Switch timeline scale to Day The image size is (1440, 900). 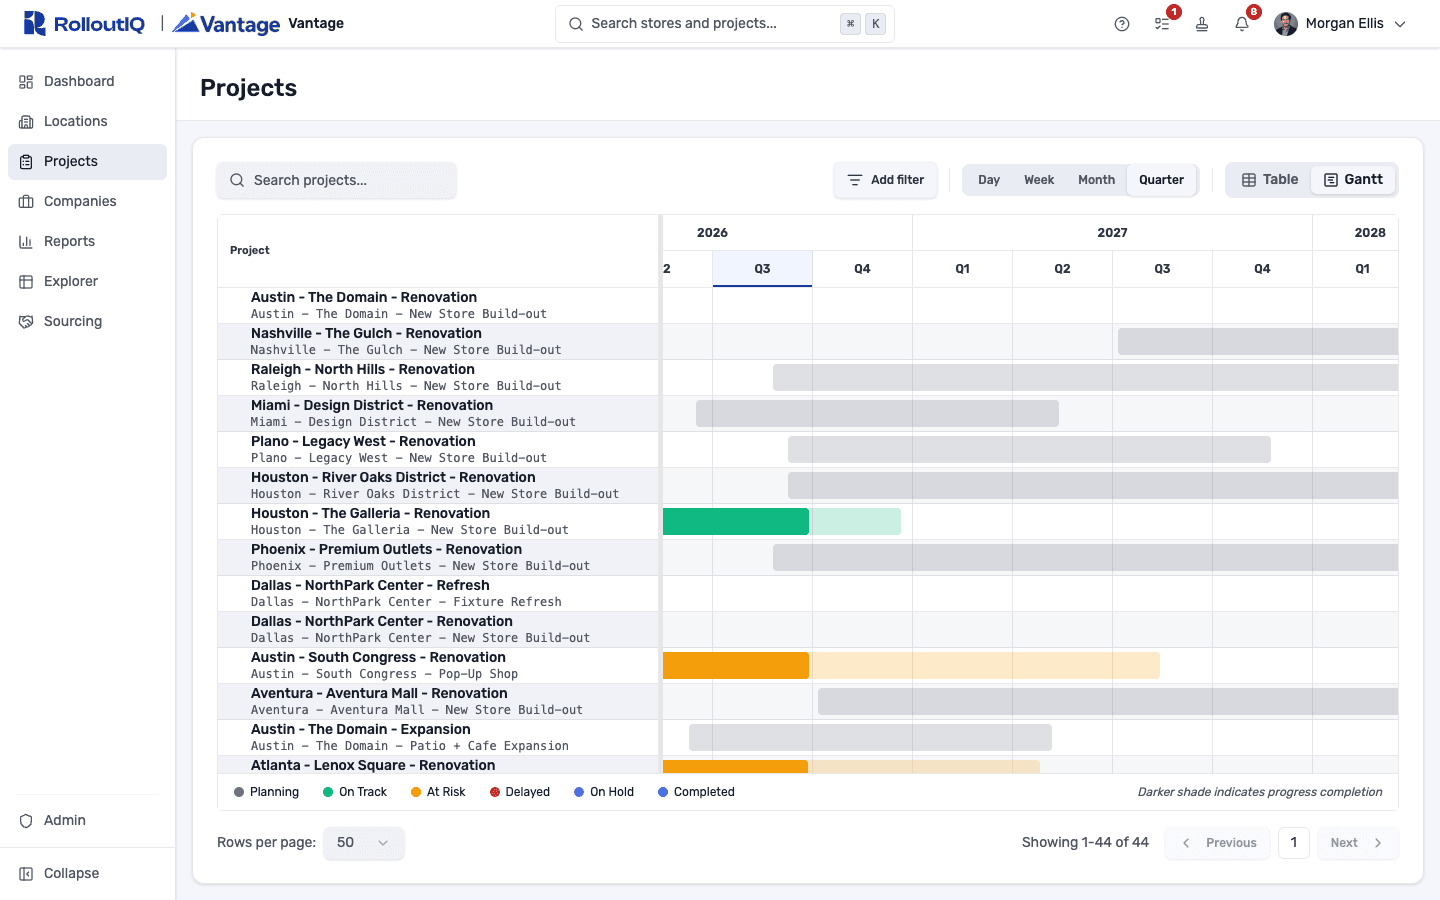989,180
